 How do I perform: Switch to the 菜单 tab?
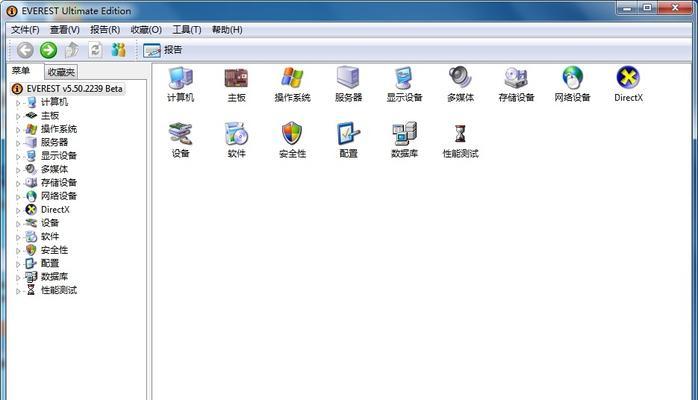click(21, 71)
